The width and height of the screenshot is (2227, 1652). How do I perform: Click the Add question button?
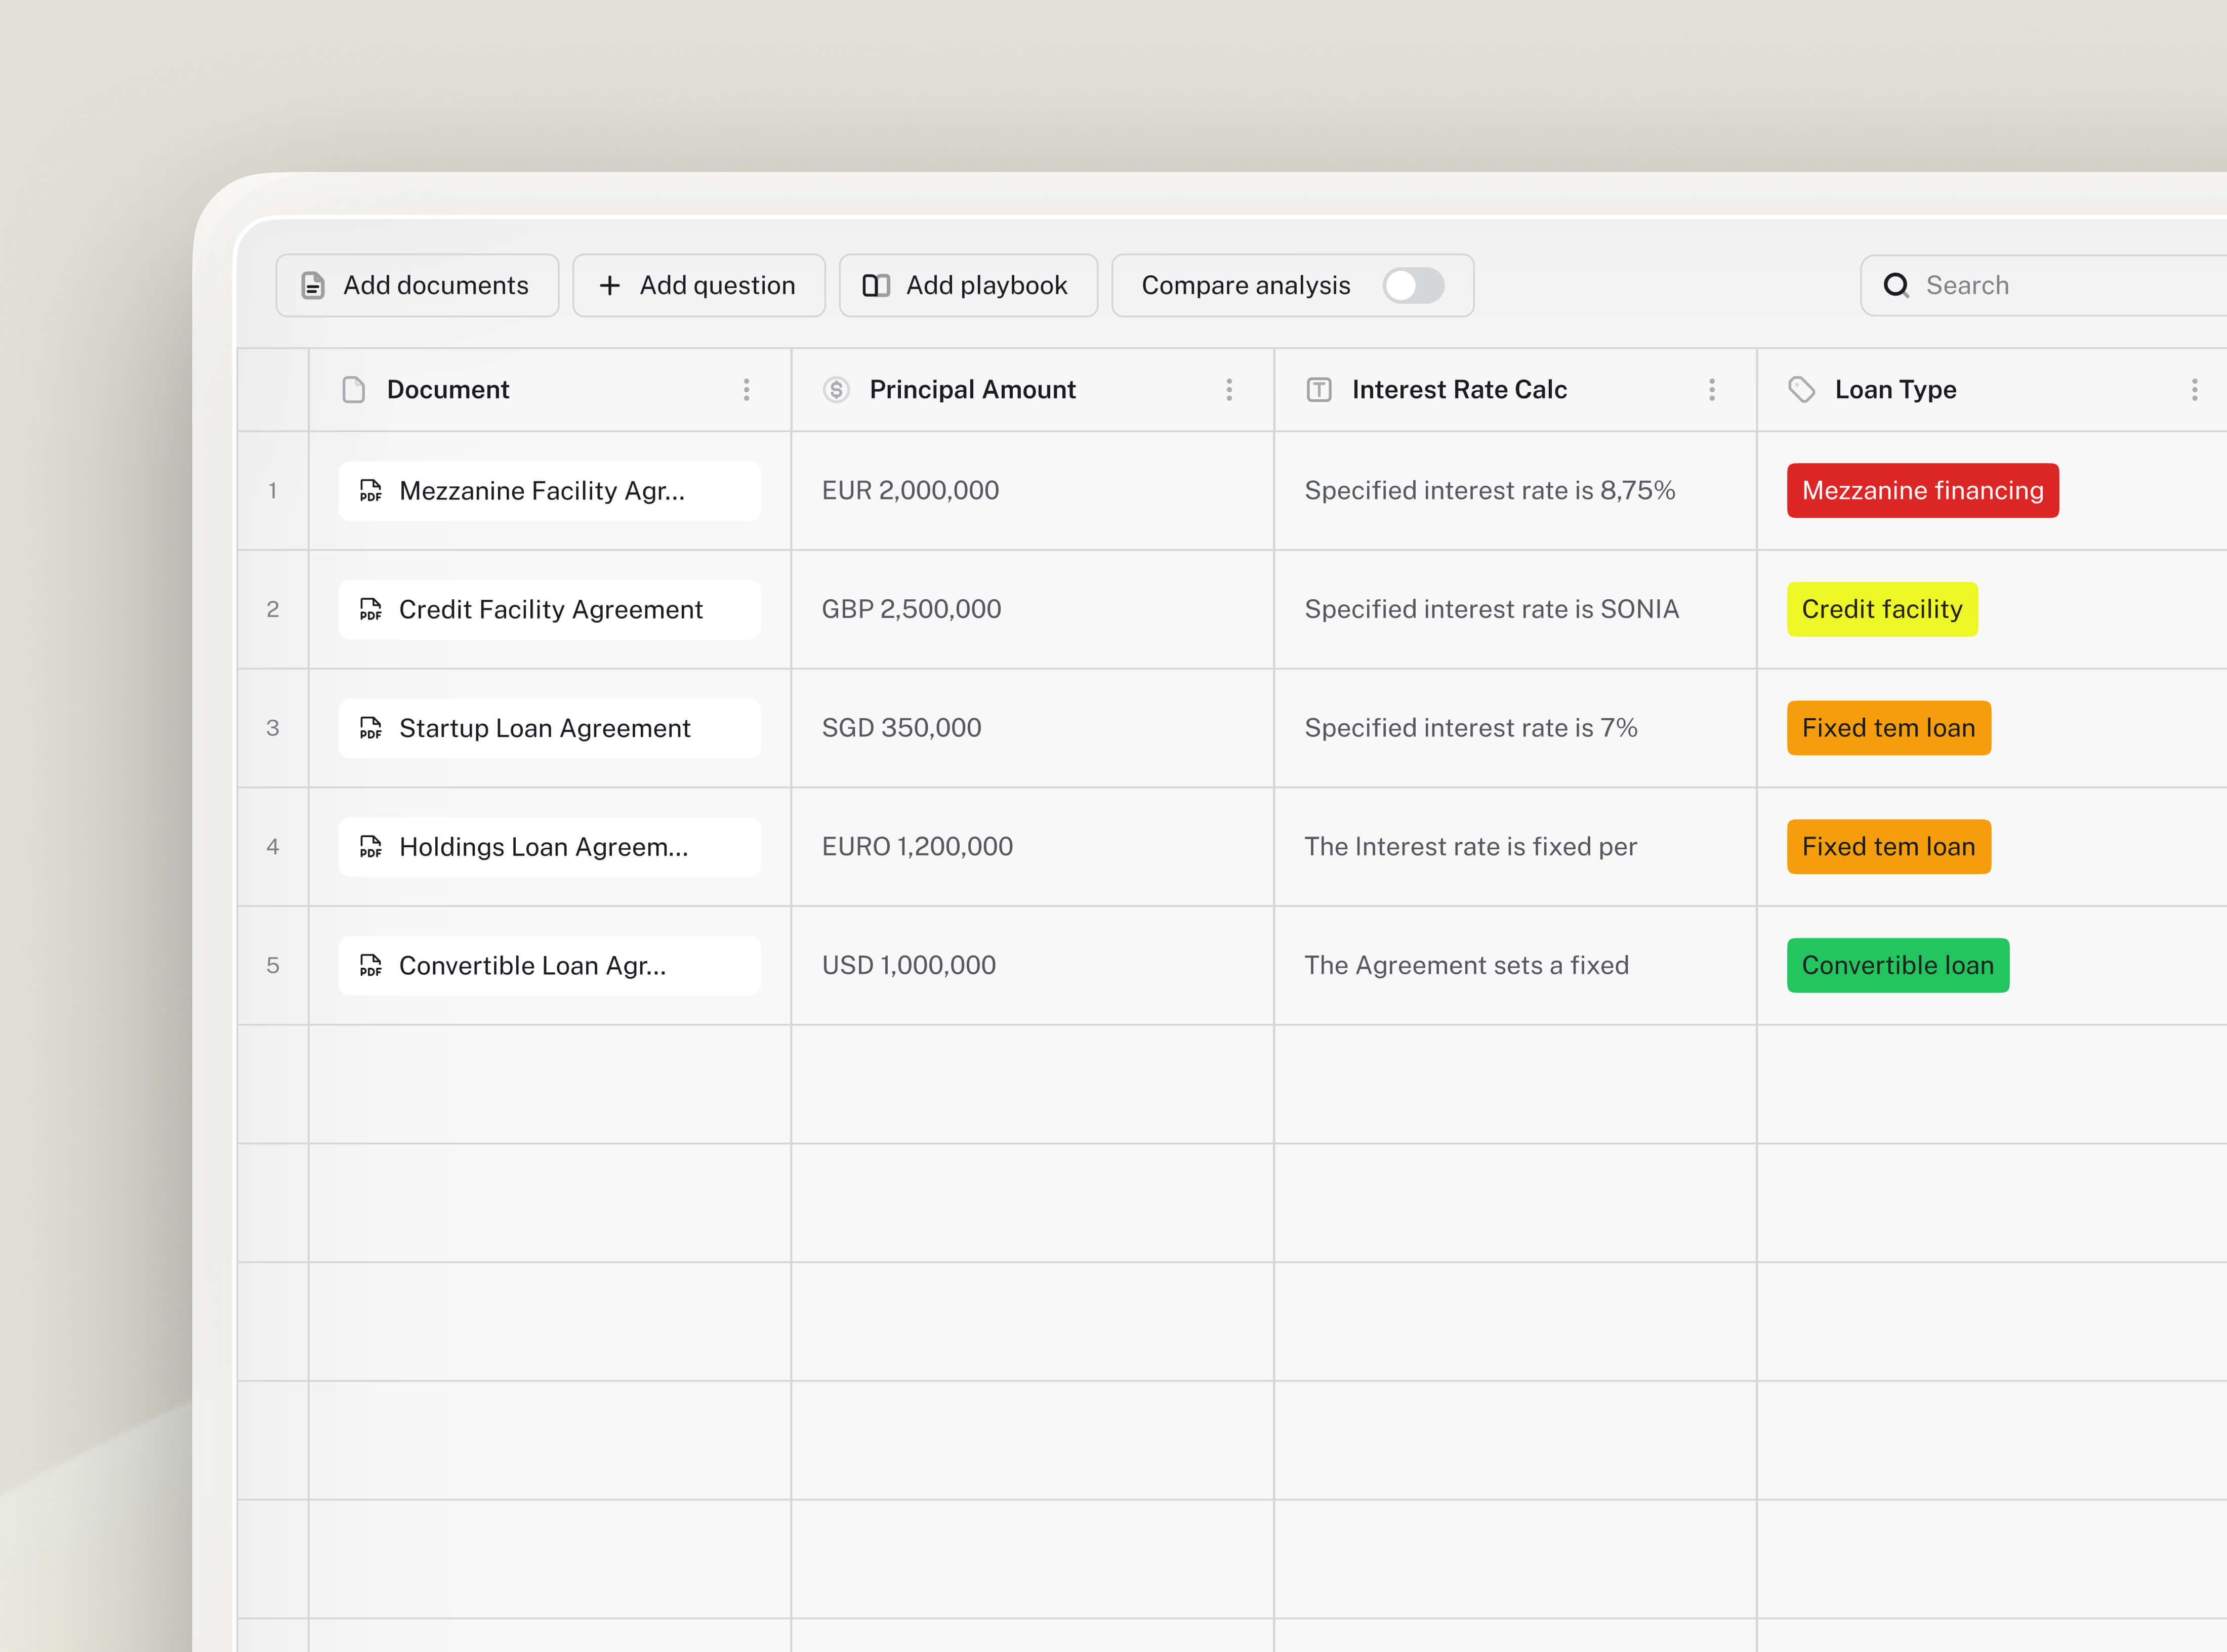point(698,285)
